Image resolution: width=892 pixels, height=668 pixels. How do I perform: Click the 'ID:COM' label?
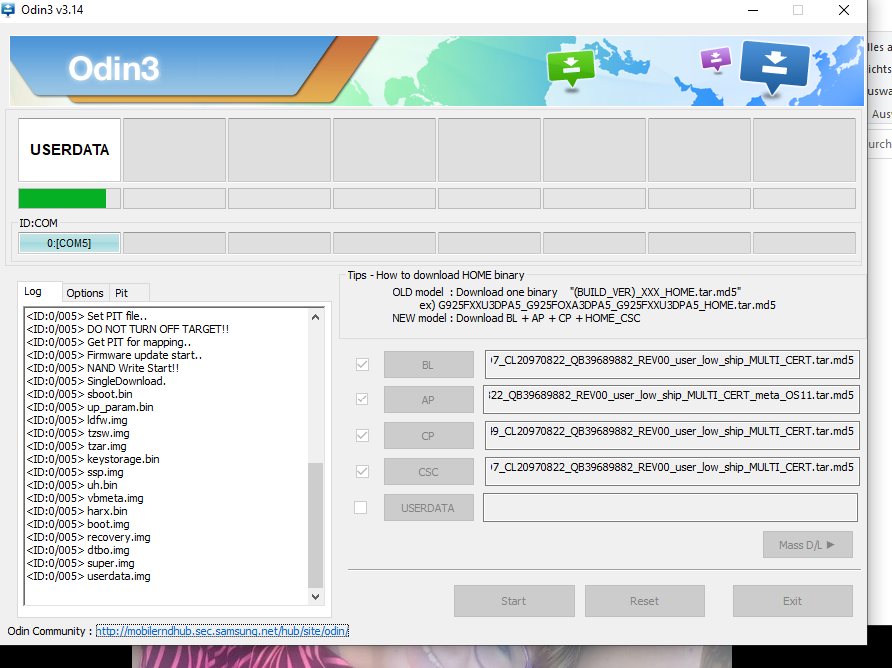(x=38, y=223)
